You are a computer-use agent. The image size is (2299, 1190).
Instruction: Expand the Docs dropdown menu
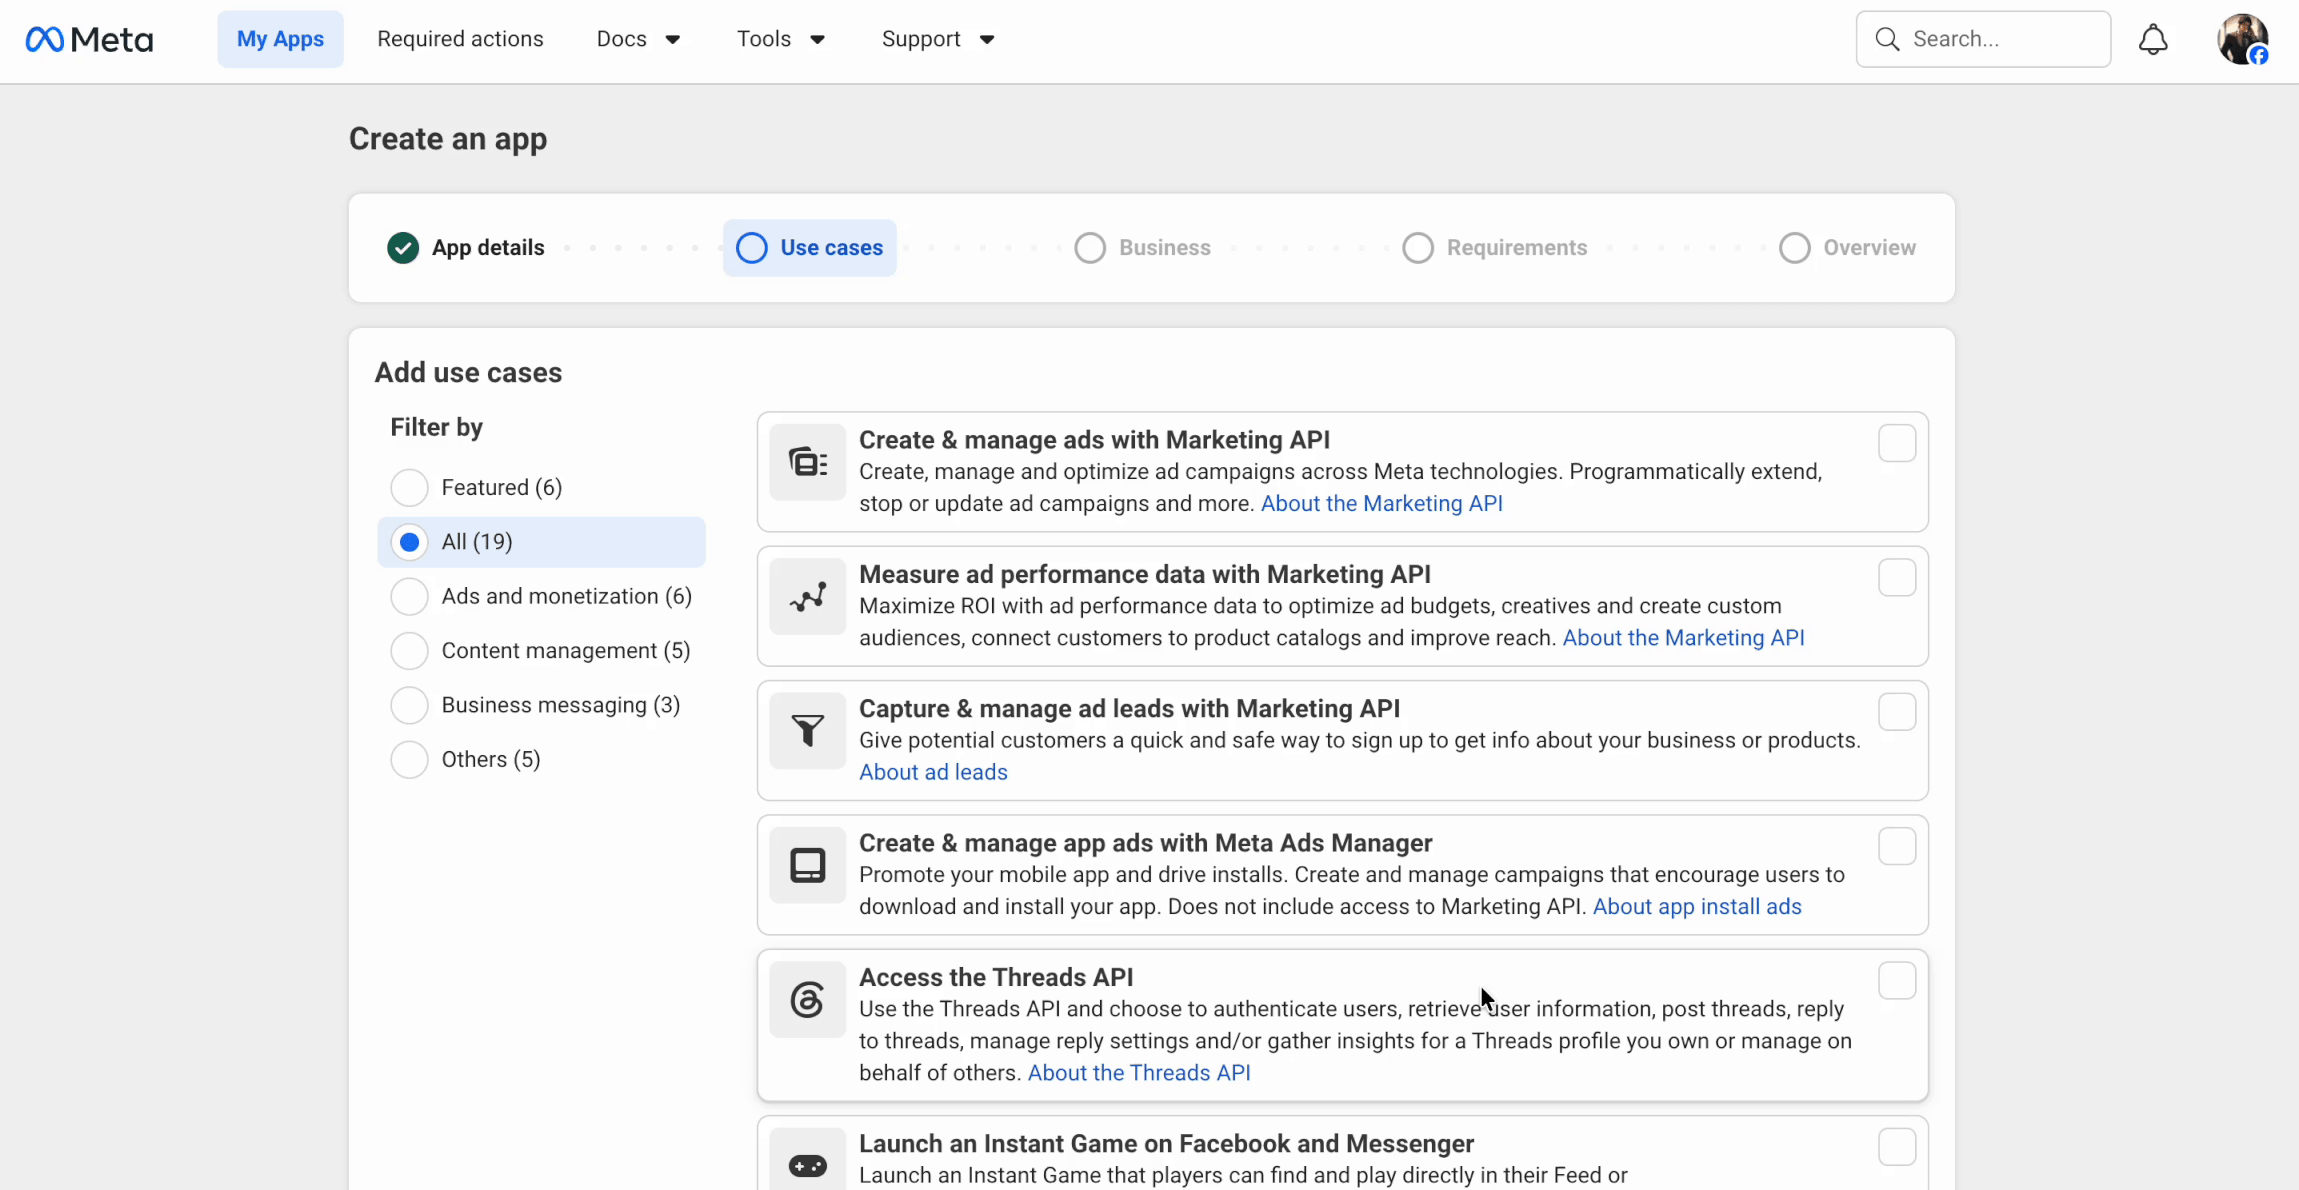[x=638, y=39]
